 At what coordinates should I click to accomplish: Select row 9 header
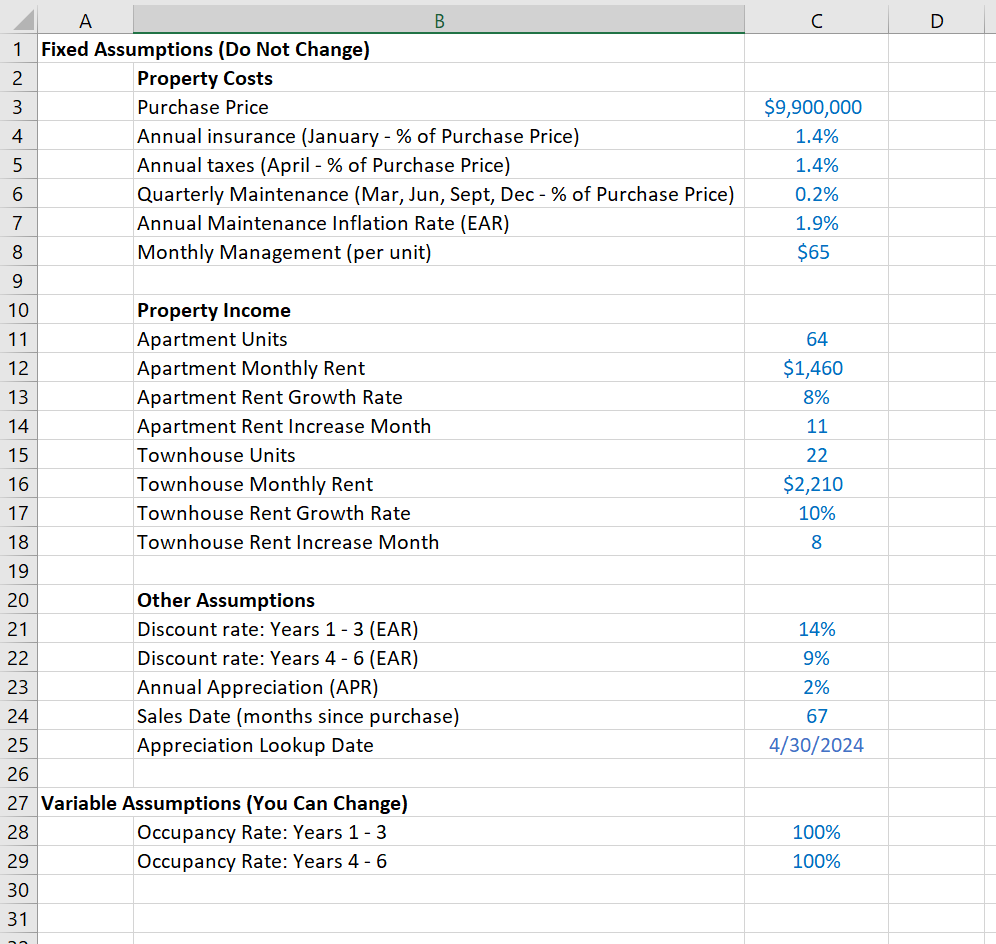pyautogui.click(x=18, y=281)
